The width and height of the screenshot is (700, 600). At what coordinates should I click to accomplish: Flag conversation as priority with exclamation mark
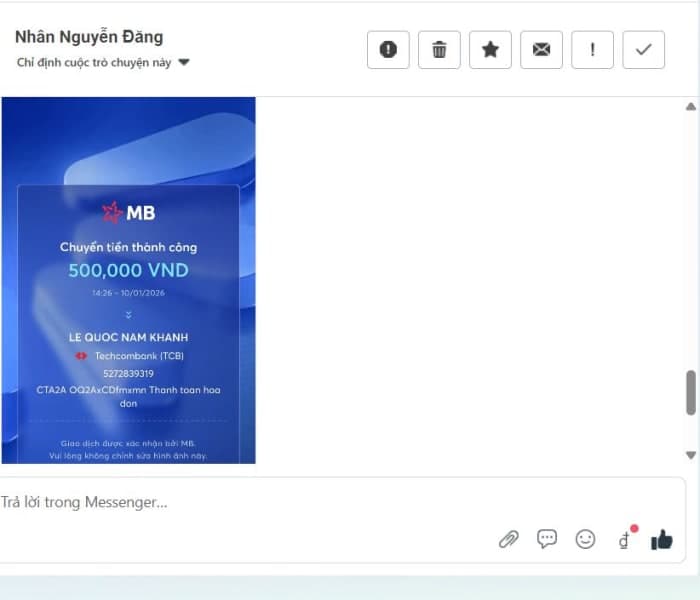tap(592, 50)
